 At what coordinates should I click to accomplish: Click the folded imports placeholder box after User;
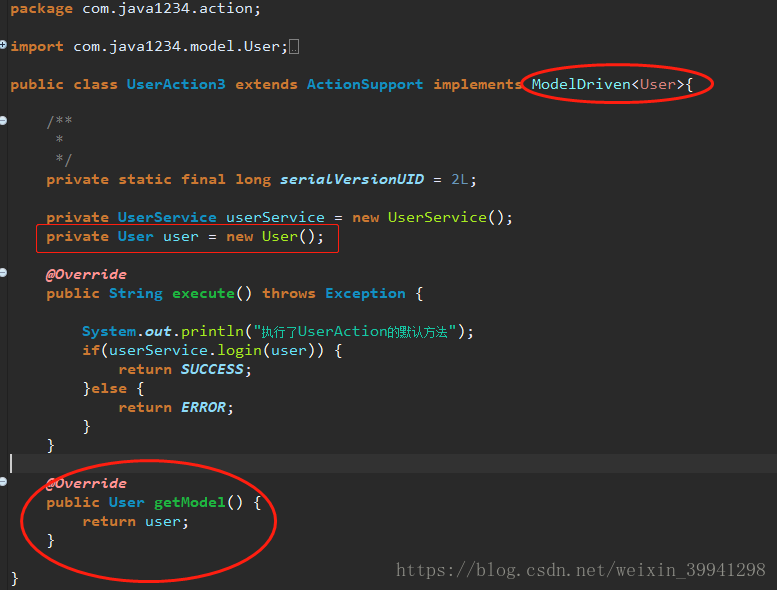tap(294, 47)
